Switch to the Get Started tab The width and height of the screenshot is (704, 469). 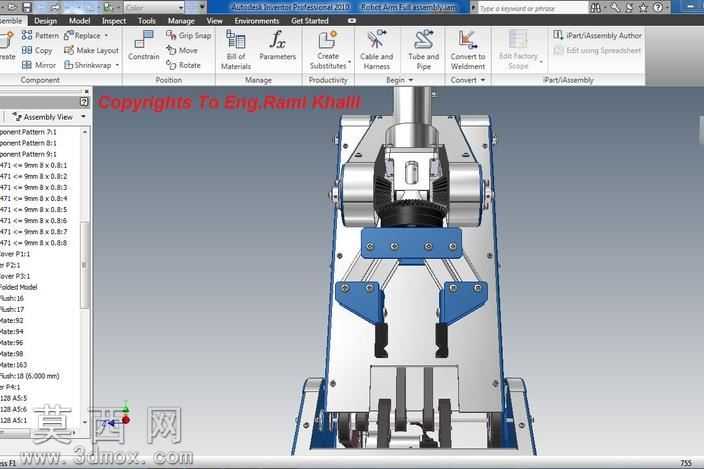point(309,21)
